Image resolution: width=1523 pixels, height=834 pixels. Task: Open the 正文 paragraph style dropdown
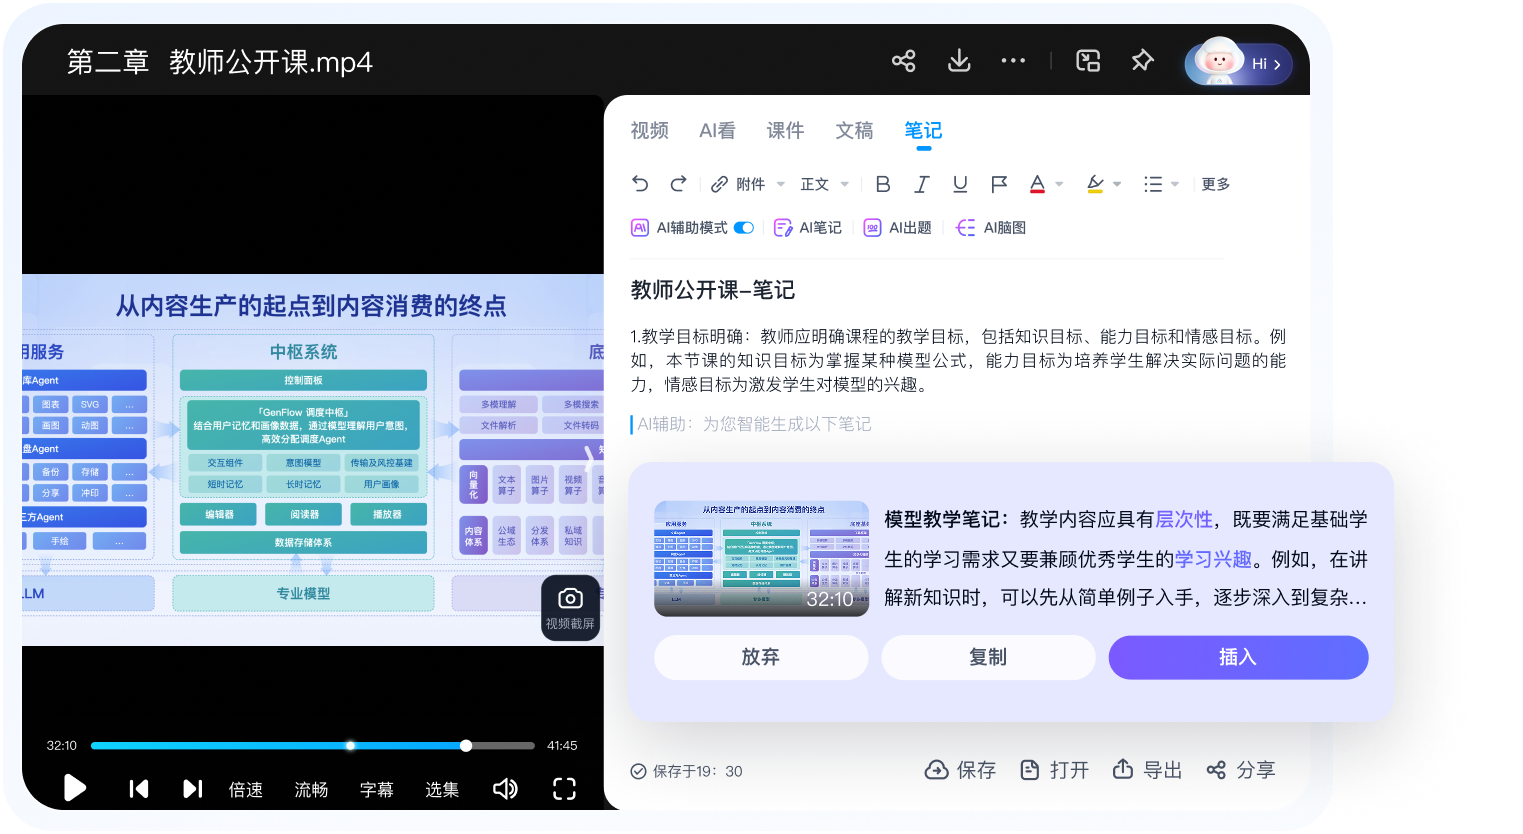(825, 184)
